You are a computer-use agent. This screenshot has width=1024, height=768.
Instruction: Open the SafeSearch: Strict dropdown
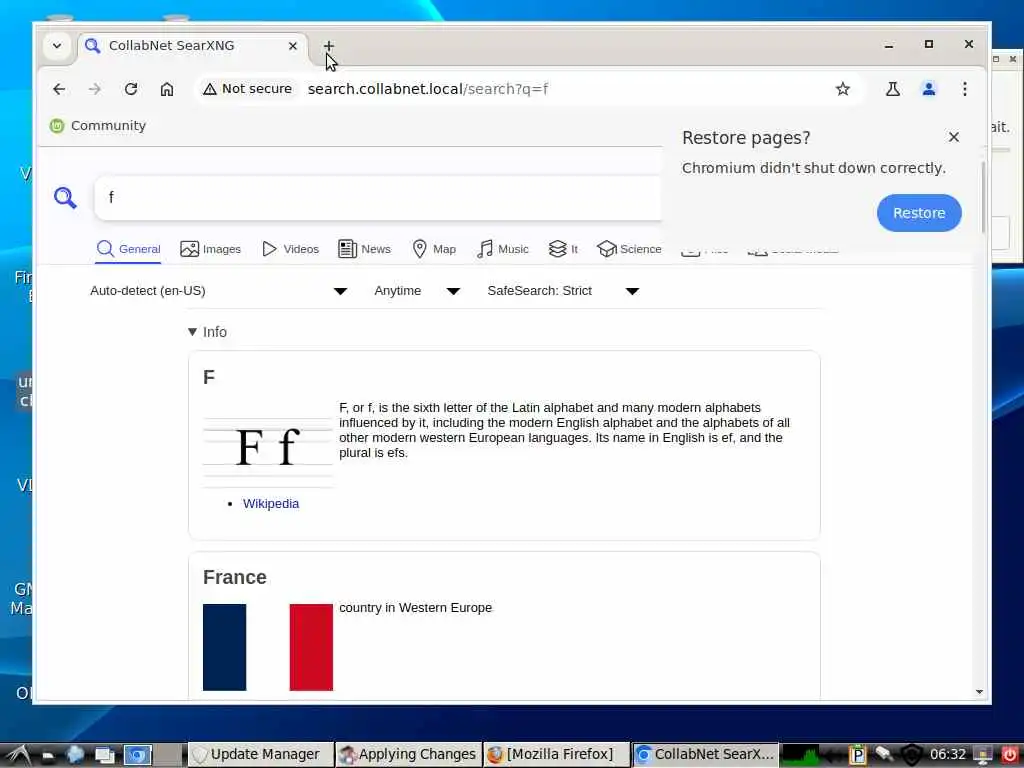(x=563, y=291)
